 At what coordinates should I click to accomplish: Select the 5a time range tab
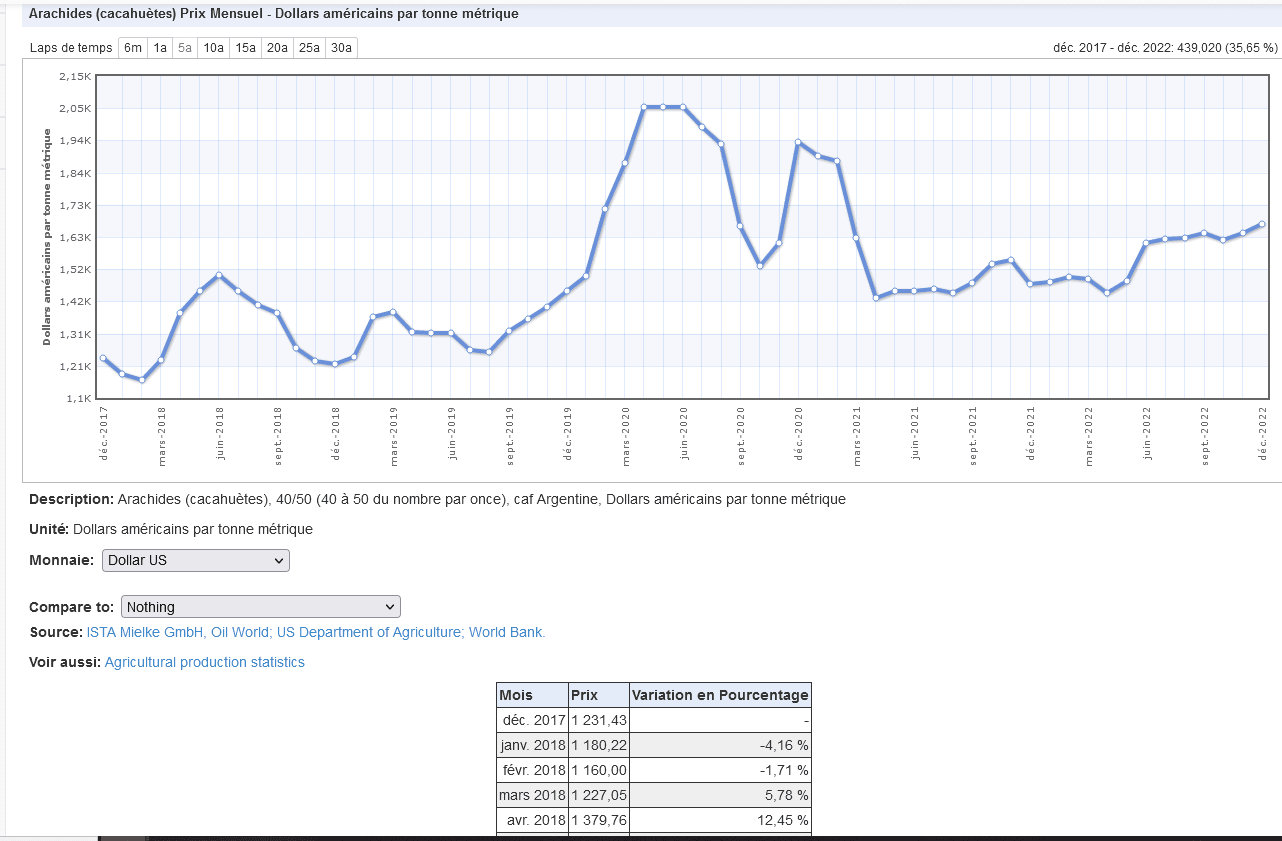coord(185,48)
